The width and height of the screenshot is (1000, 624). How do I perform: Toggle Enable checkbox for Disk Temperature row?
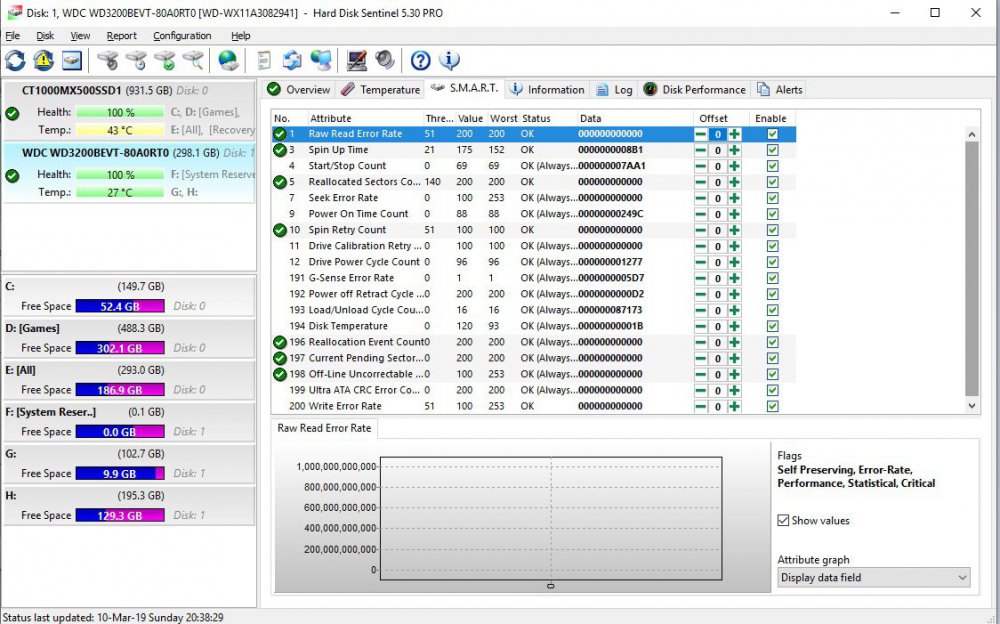pos(772,326)
